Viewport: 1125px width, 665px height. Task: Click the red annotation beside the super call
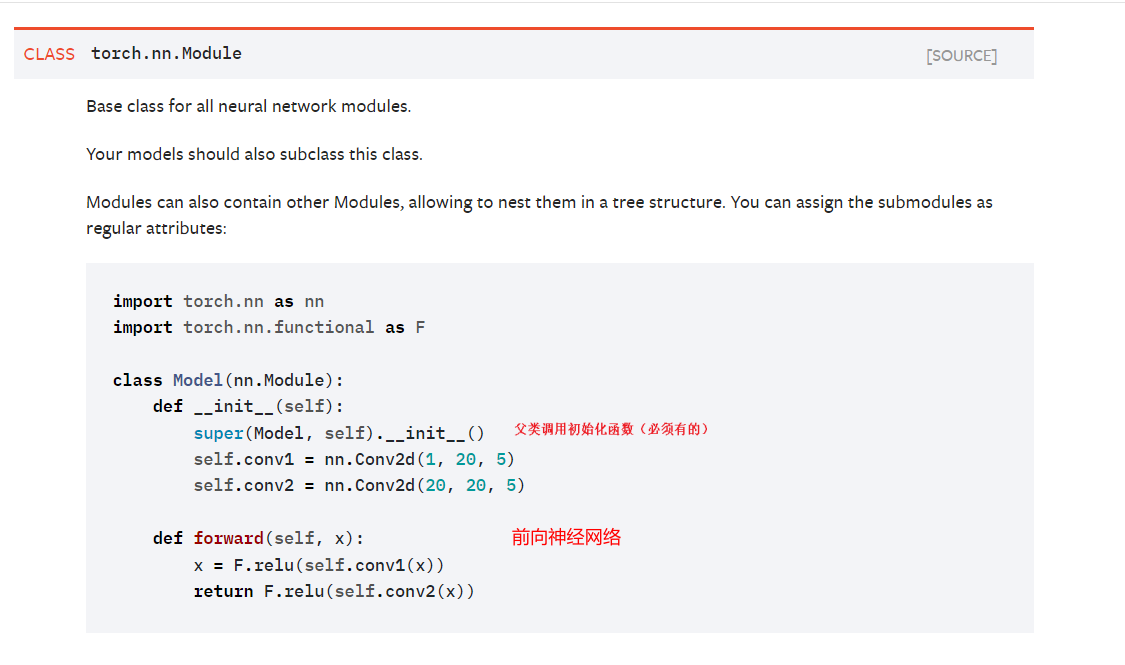[x=611, y=429]
